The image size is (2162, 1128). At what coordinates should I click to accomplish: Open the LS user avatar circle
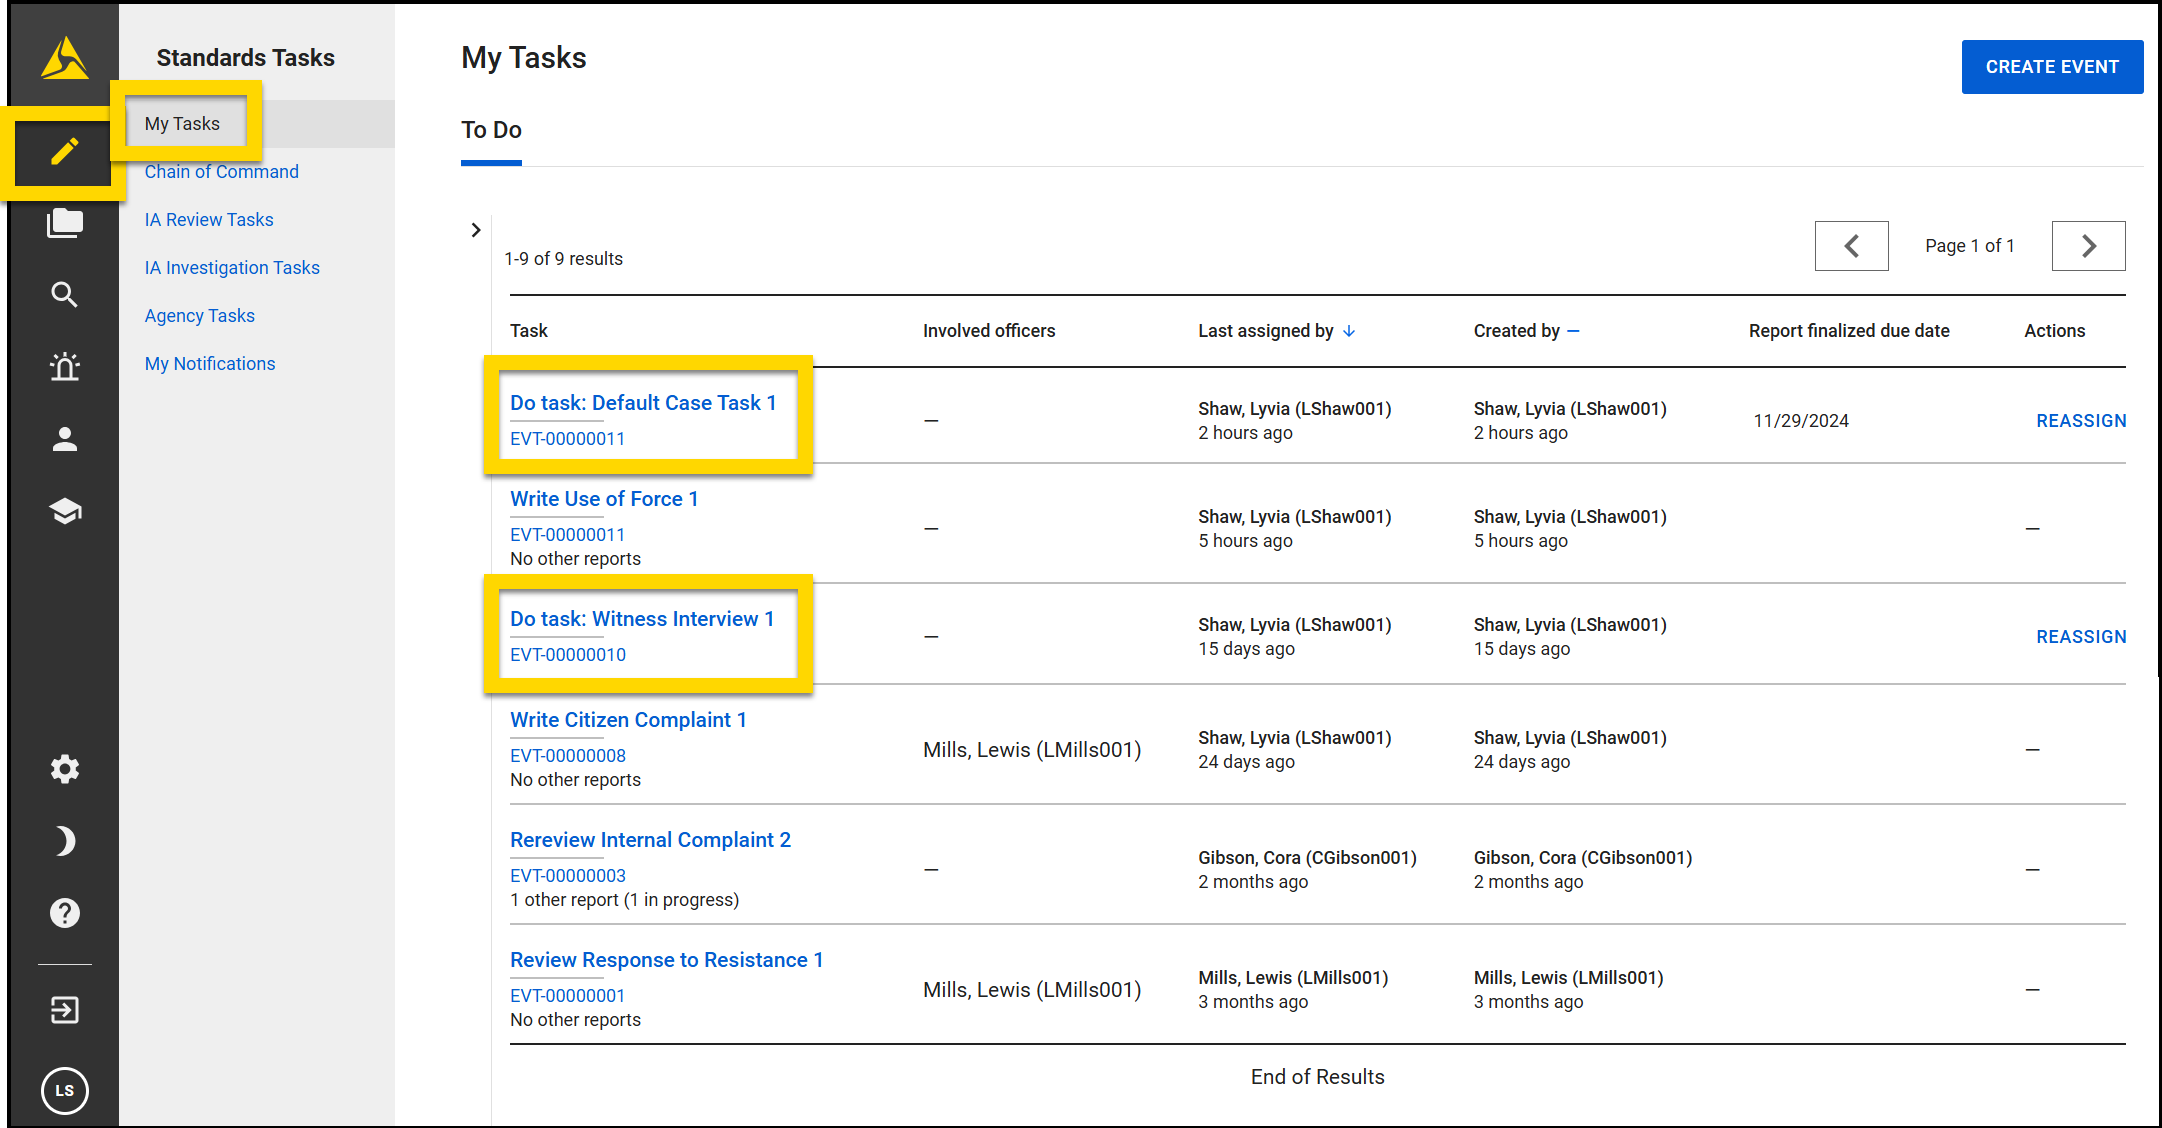(x=64, y=1091)
